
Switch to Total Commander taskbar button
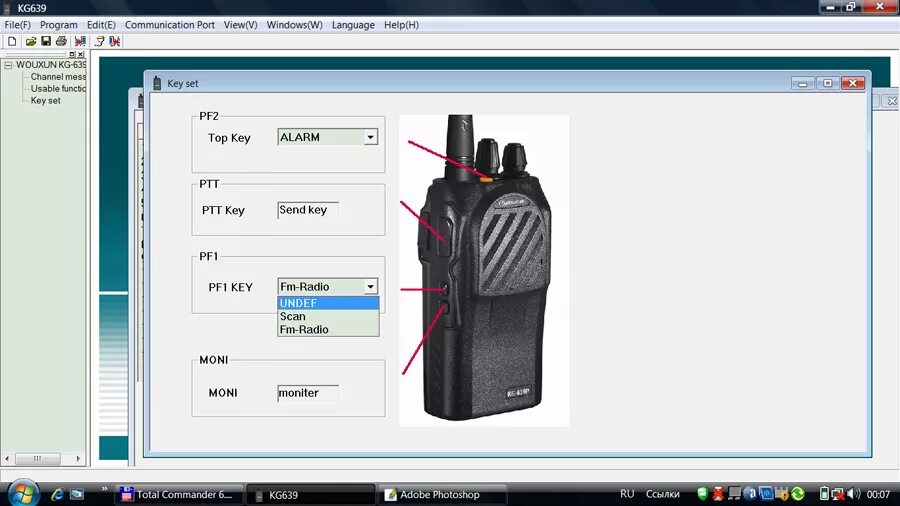point(179,495)
